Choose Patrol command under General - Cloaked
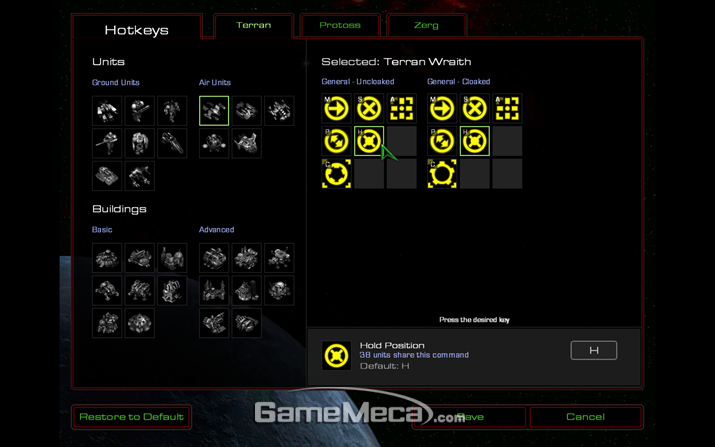Screen dimensions: 715x447 (442, 141)
